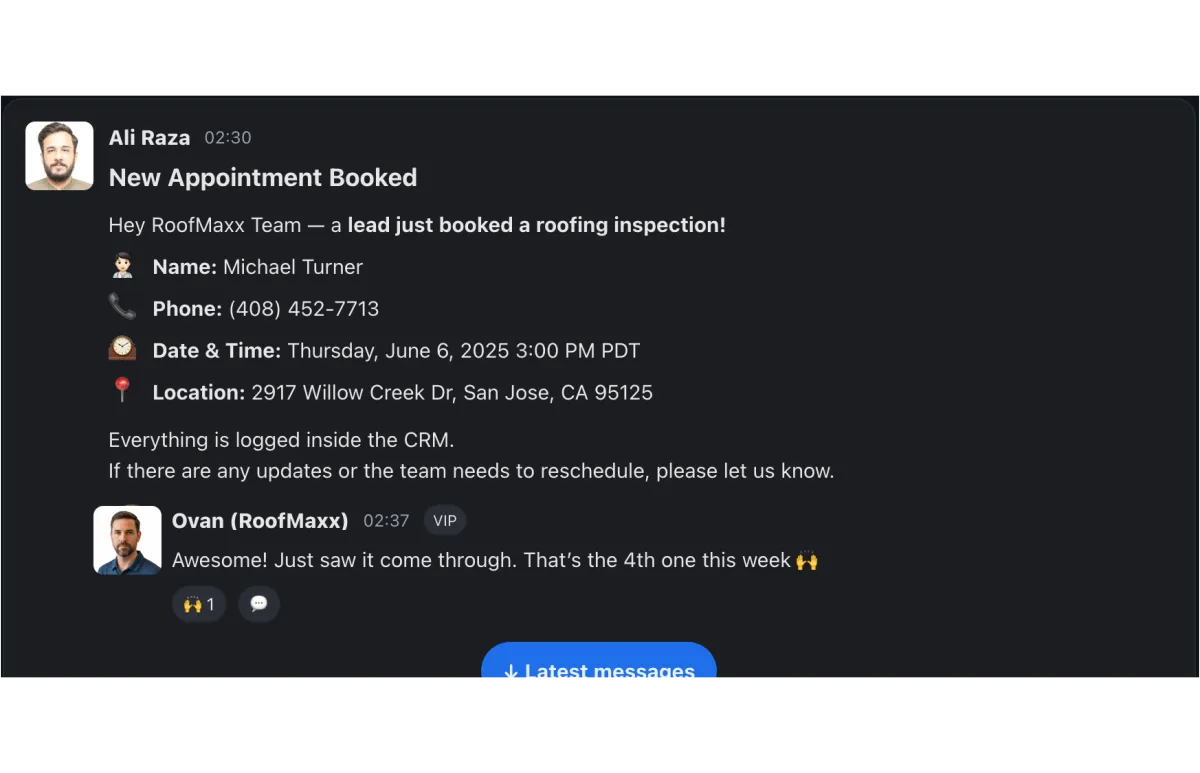This screenshot has width=1200, height=773.
Task: Click the telephone emoji icon
Action: (122, 307)
